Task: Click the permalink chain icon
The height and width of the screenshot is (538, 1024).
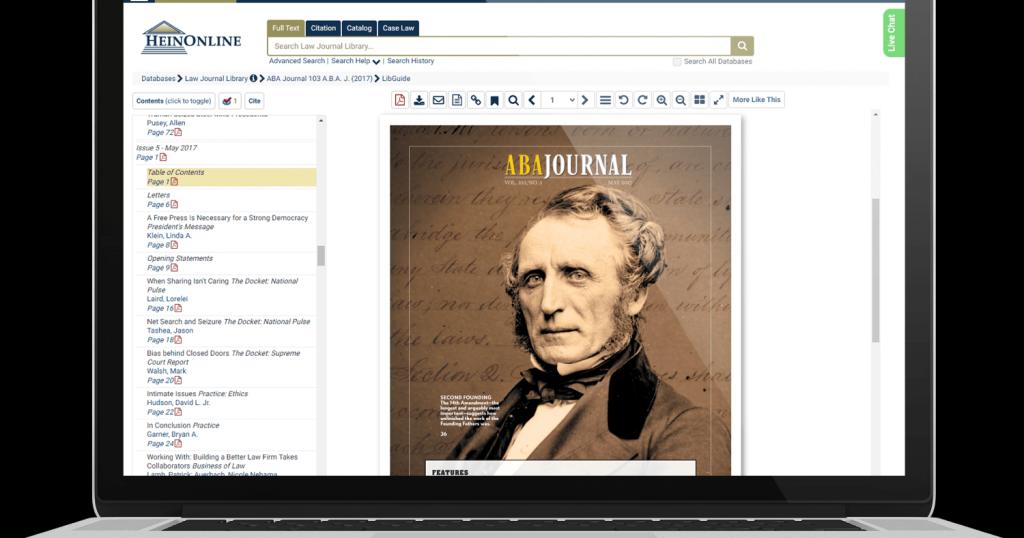Action: (x=476, y=100)
